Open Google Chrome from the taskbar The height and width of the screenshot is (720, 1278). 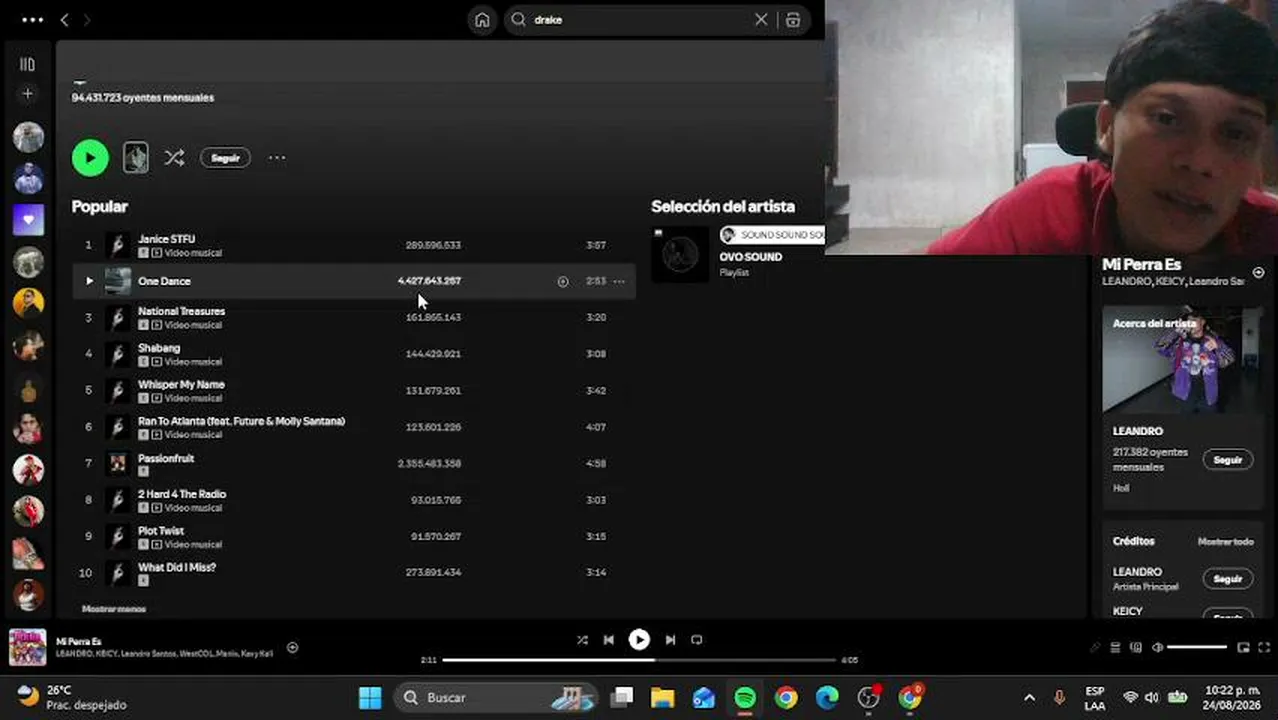(786, 697)
